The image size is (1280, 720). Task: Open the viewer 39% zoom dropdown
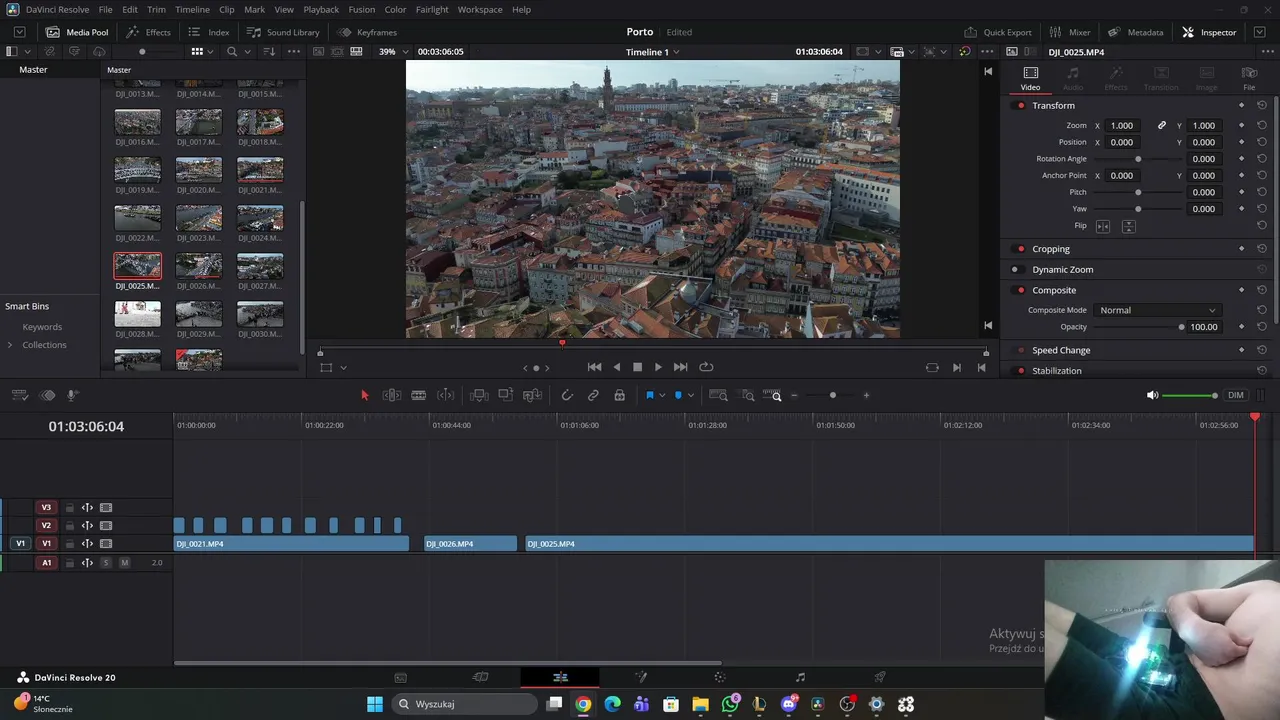coord(394,52)
